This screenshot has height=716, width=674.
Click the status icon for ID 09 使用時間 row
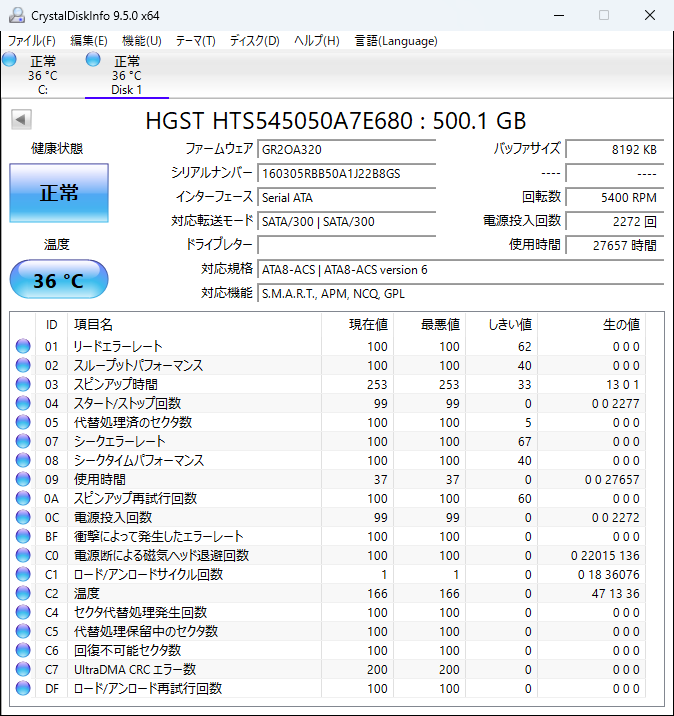(23, 479)
